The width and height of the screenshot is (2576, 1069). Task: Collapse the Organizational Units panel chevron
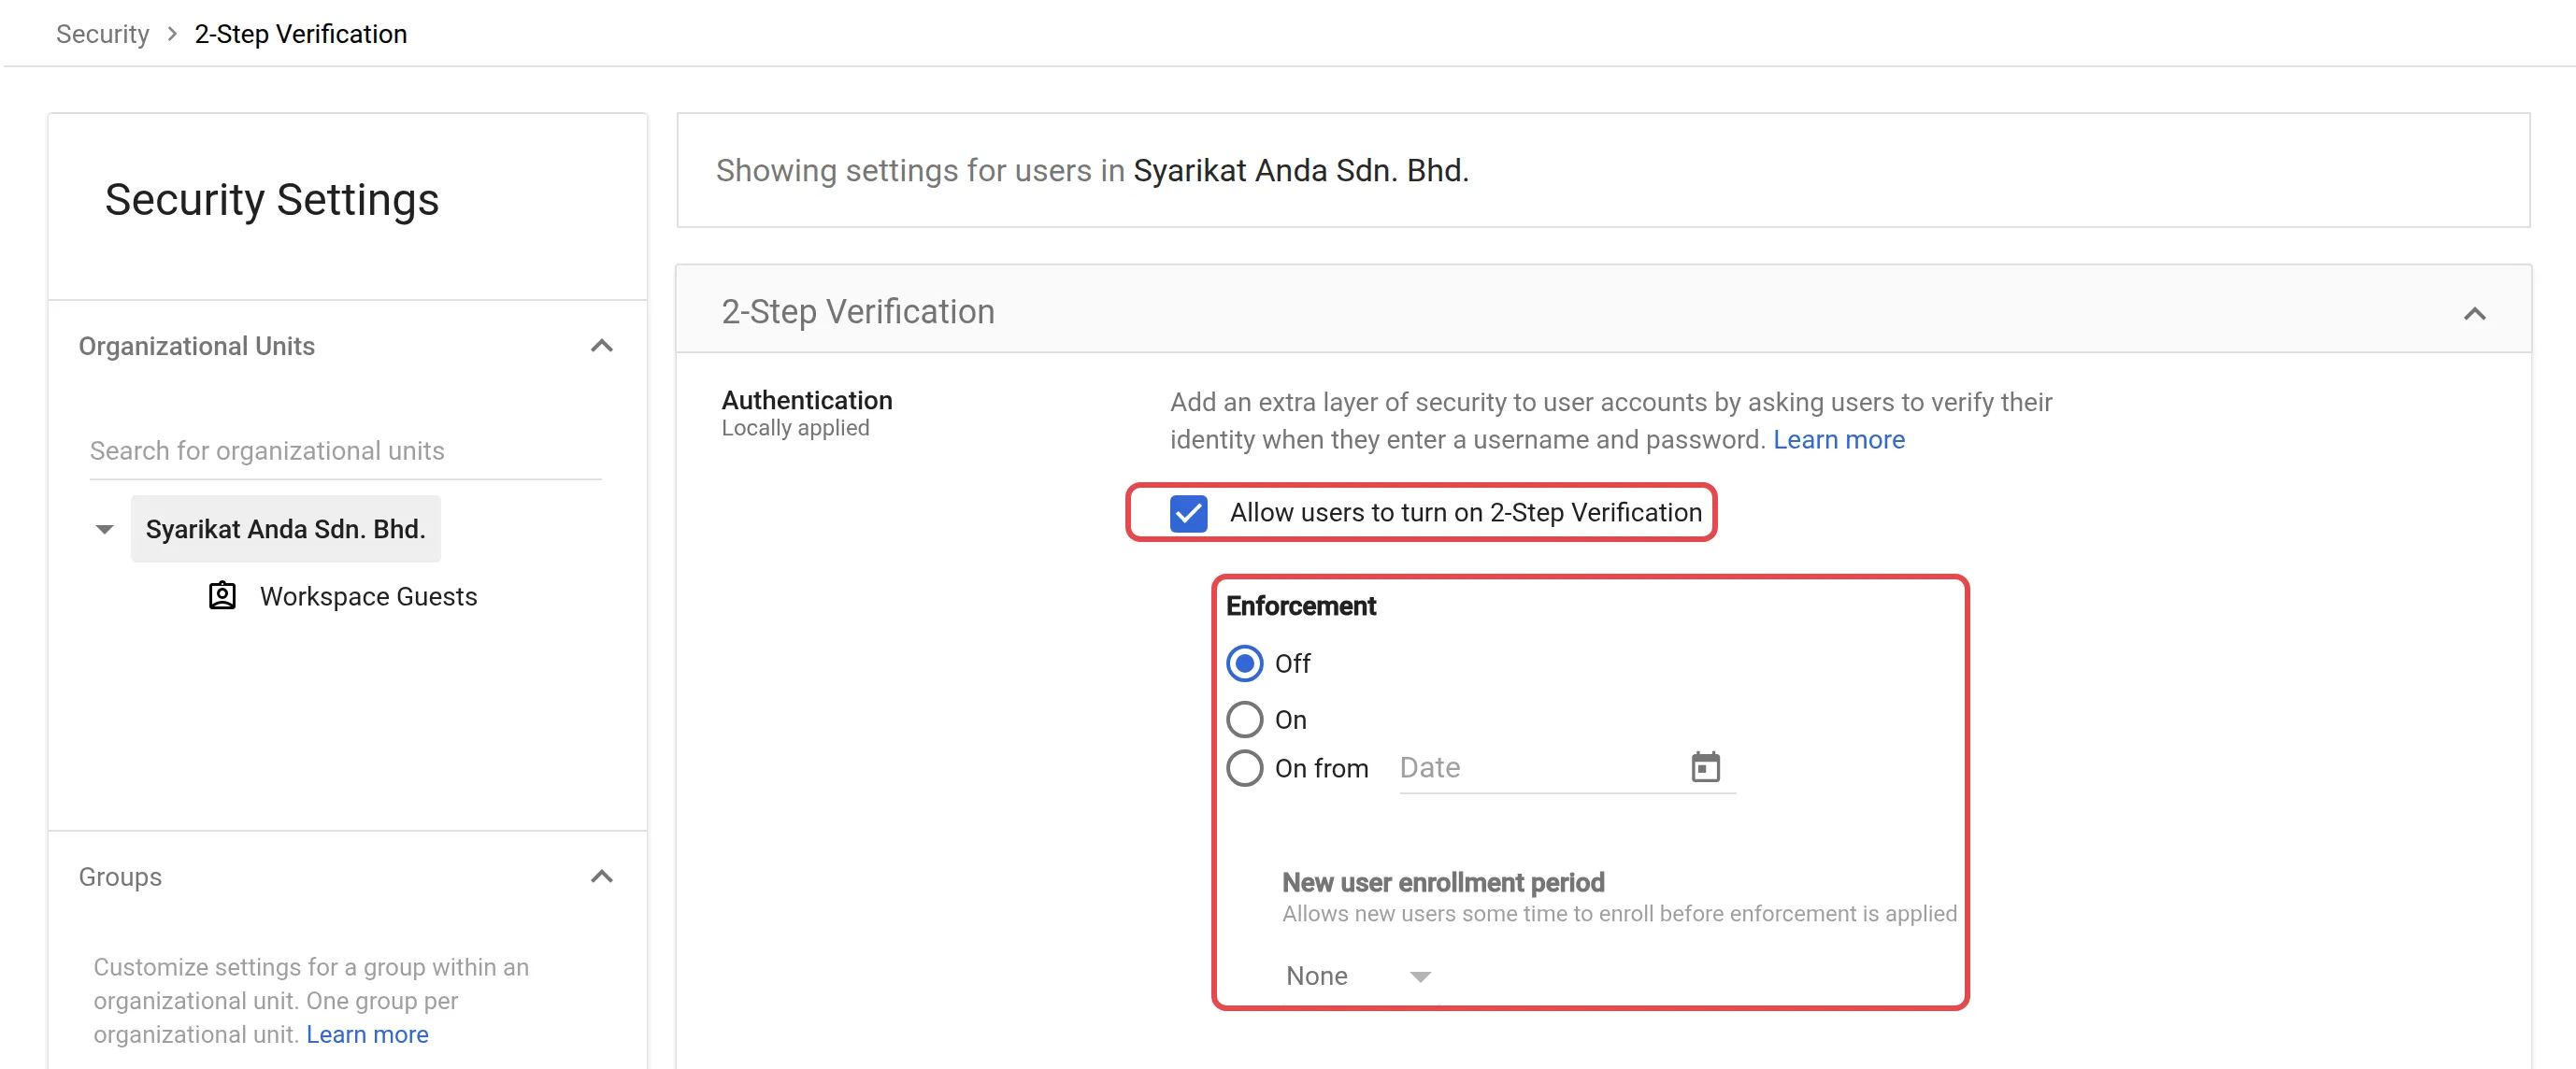pyautogui.click(x=601, y=346)
